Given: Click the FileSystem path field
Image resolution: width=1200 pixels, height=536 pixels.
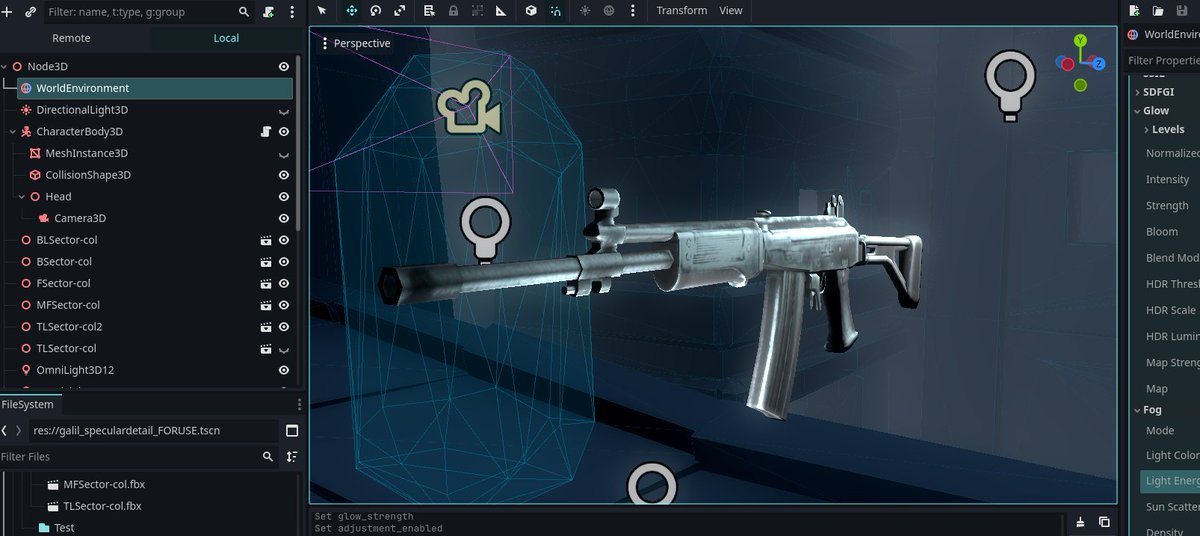Looking at the screenshot, I should (x=153, y=431).
